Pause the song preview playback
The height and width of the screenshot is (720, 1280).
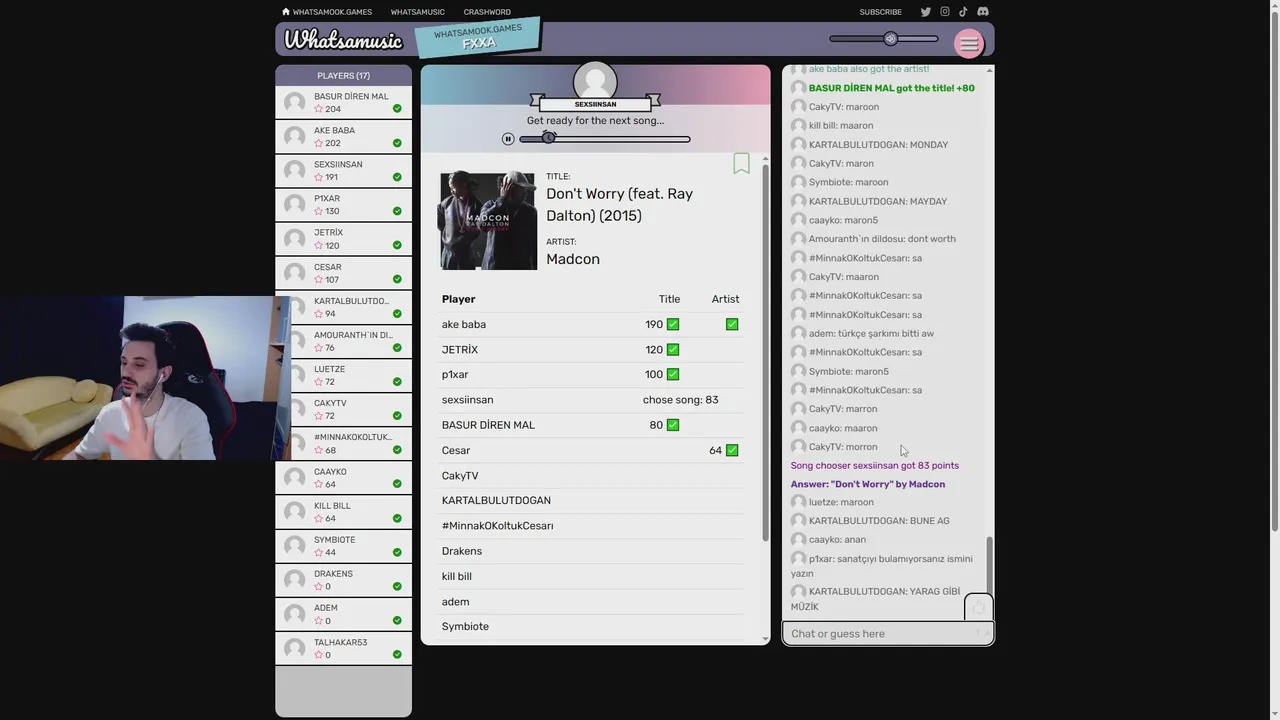pyautogui.click(x=508, y=139)
